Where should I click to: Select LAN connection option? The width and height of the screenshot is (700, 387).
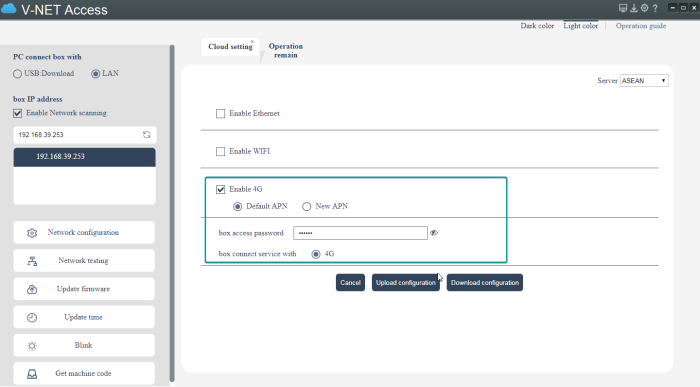coord(96,74)
